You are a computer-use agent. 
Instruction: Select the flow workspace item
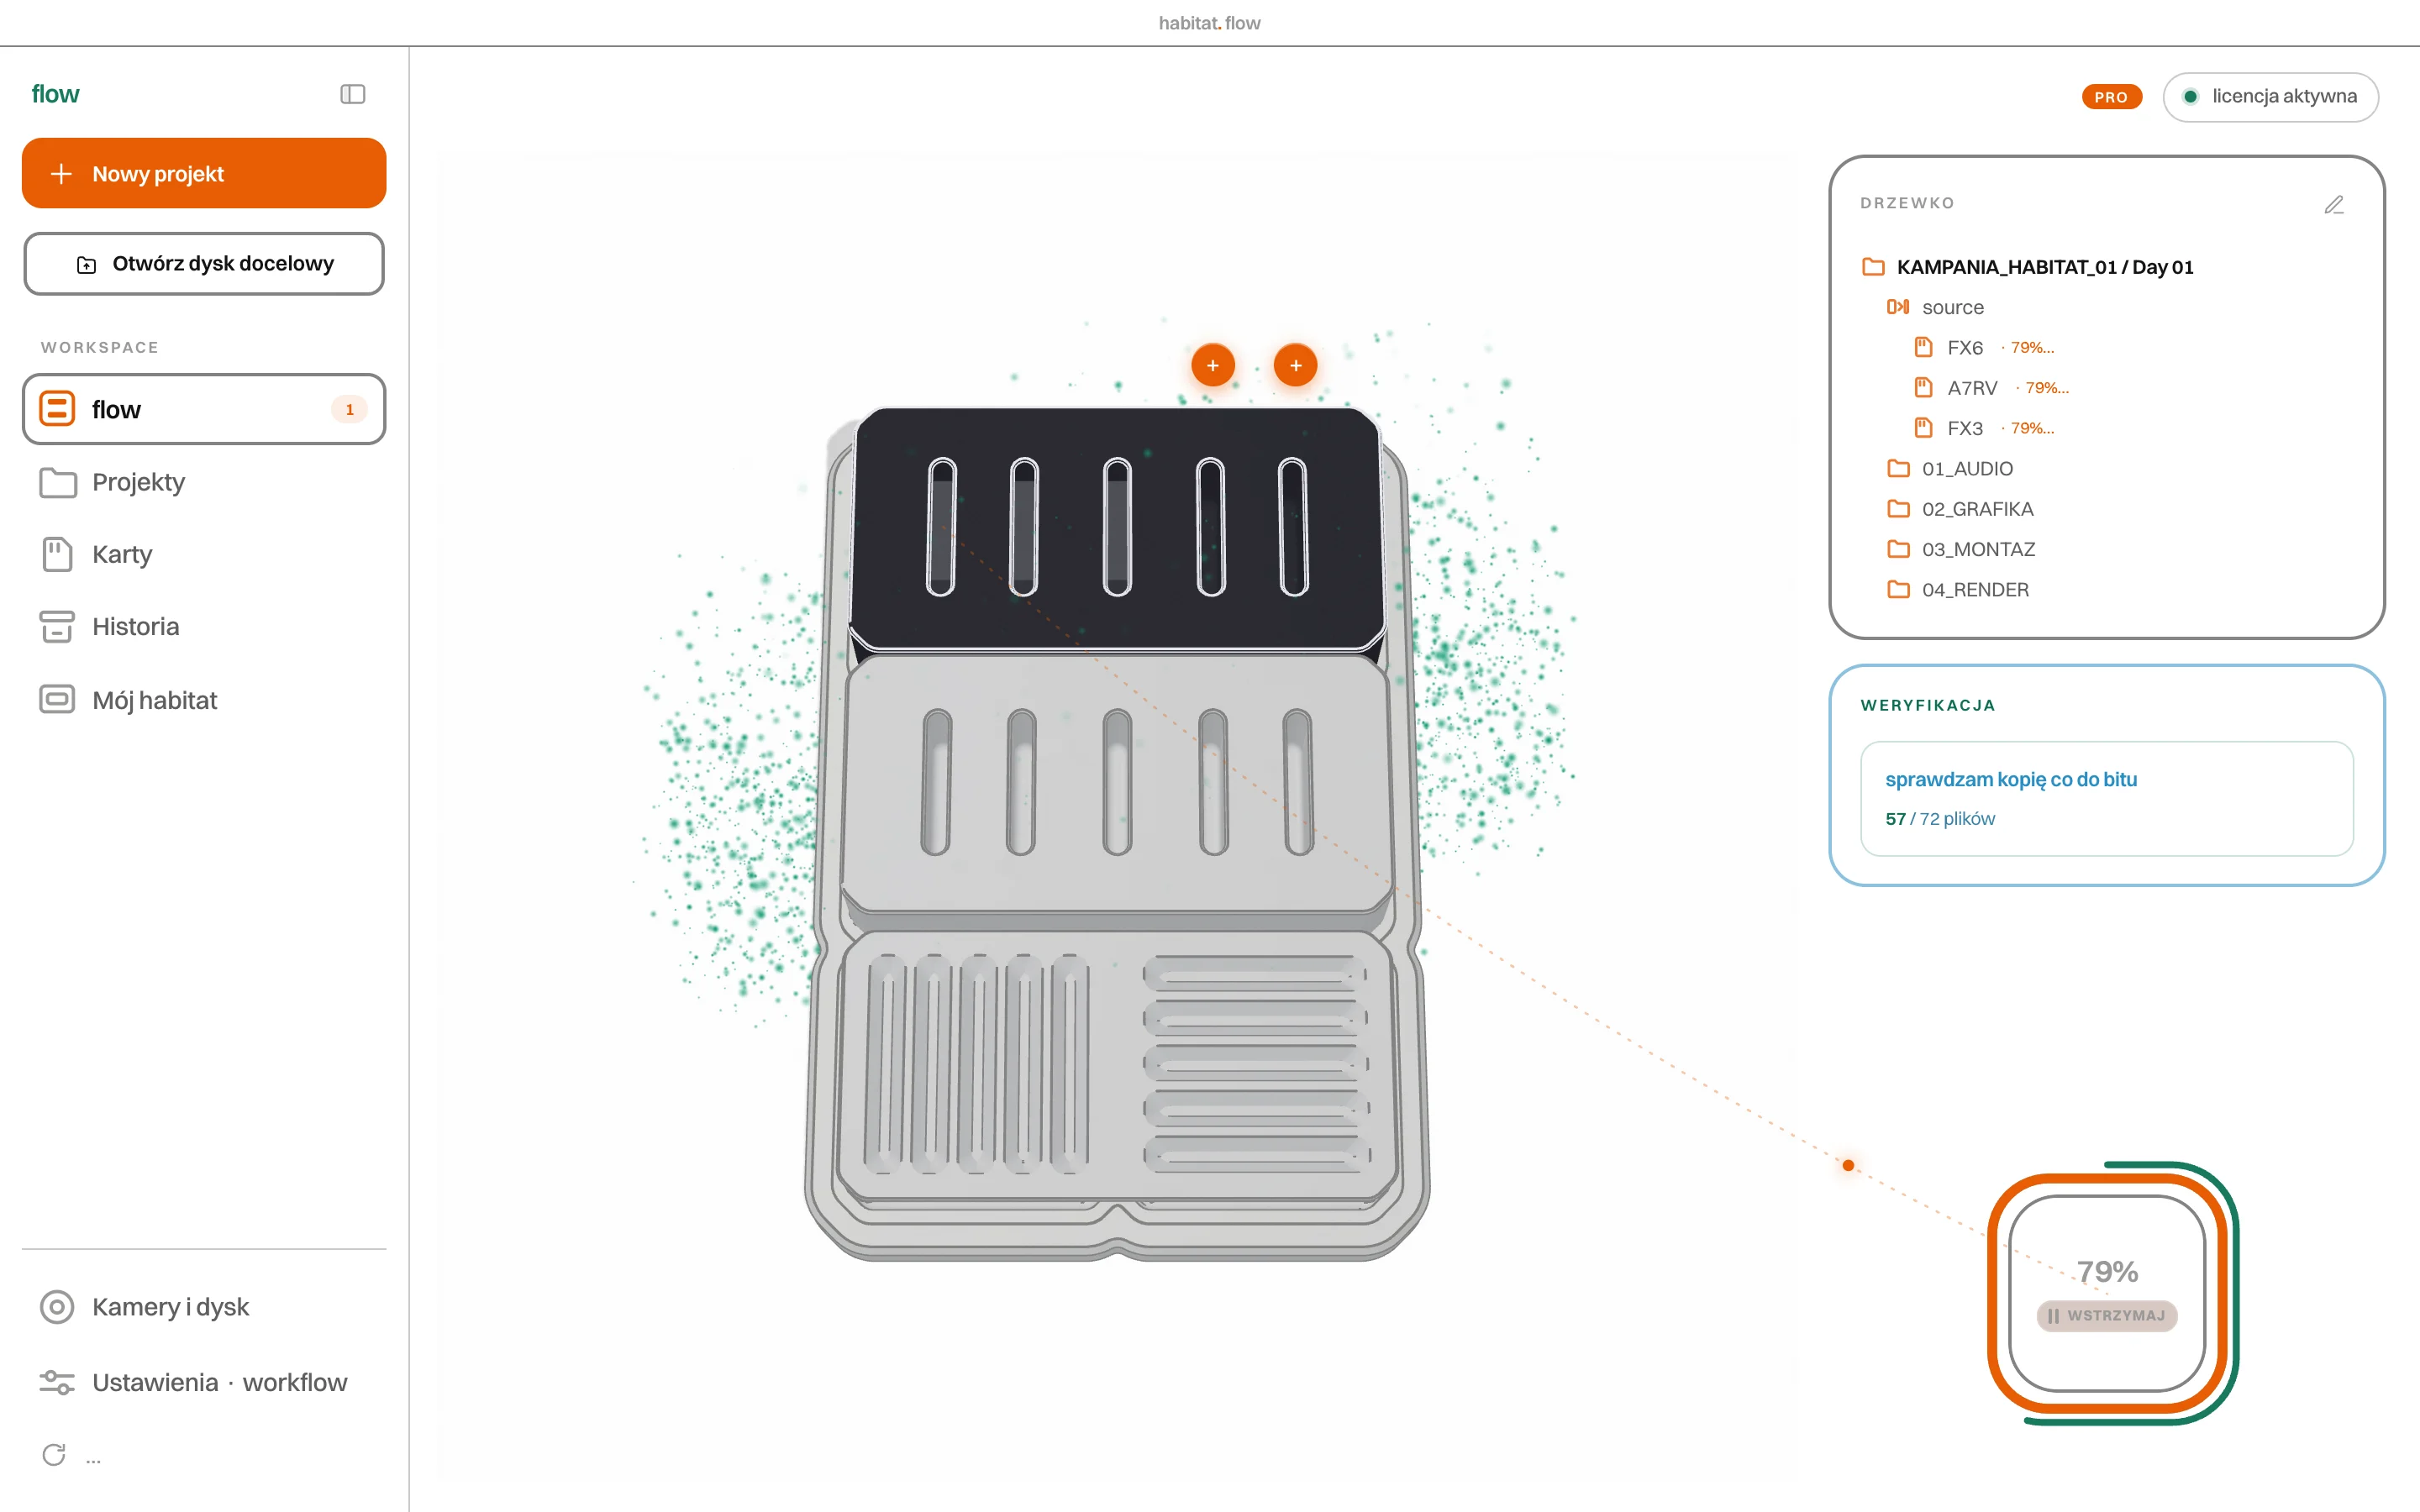coord(204,409)
